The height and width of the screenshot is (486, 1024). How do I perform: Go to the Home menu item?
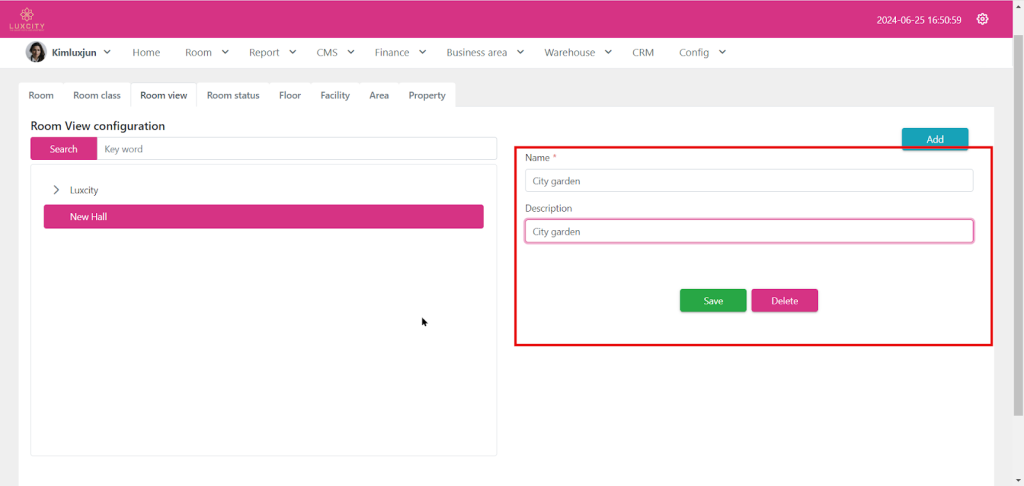pyautogui.click(x=146, y=52)
